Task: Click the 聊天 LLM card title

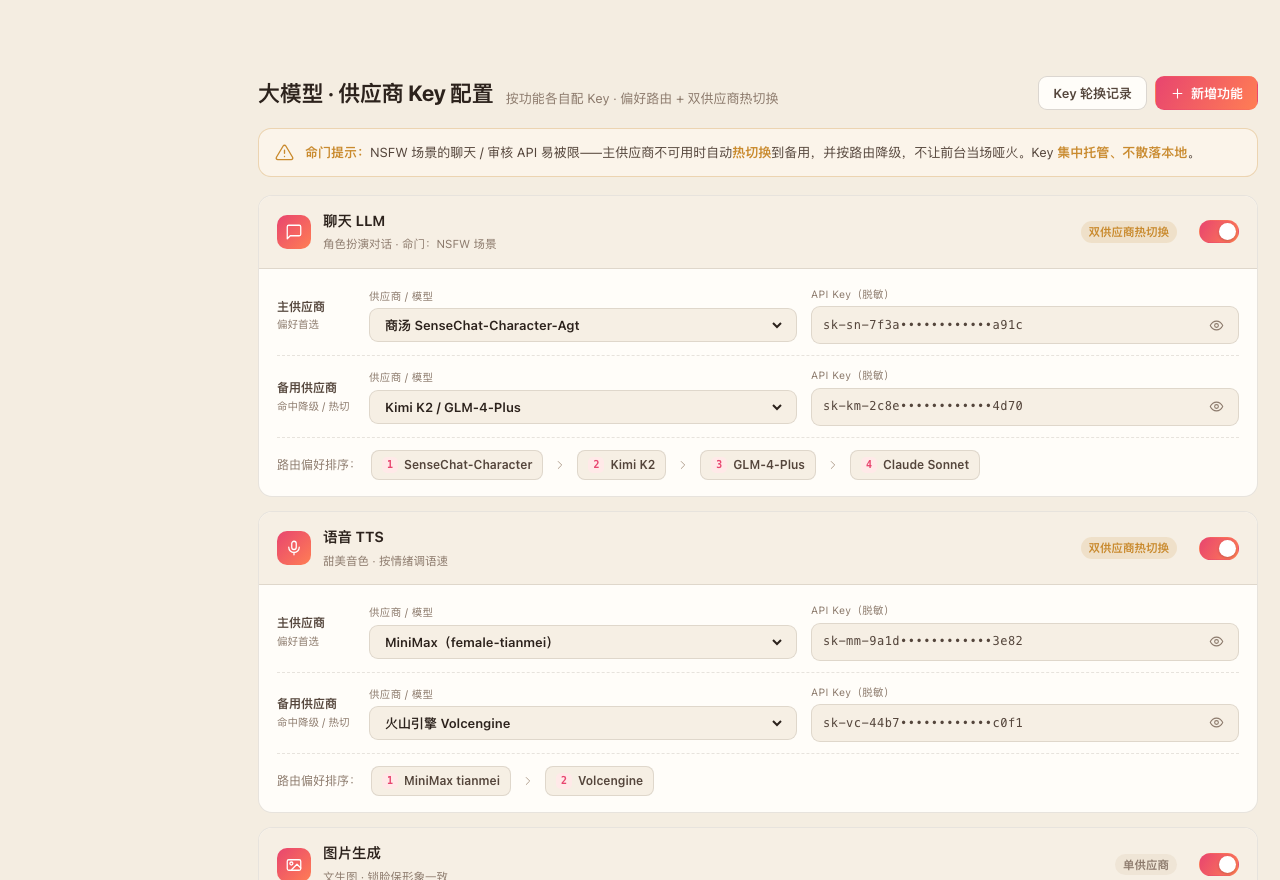Action: (354, 221)
